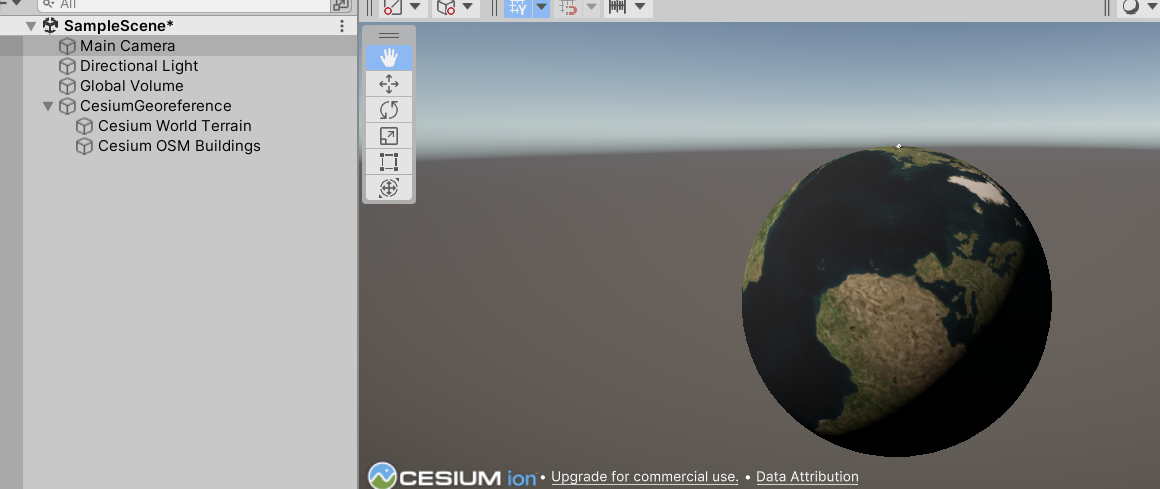This screenshot has height=489, width=1160.
Task: Open Upgrade for commercial use link
Action: pyautogui.click(x=645, y=477)
